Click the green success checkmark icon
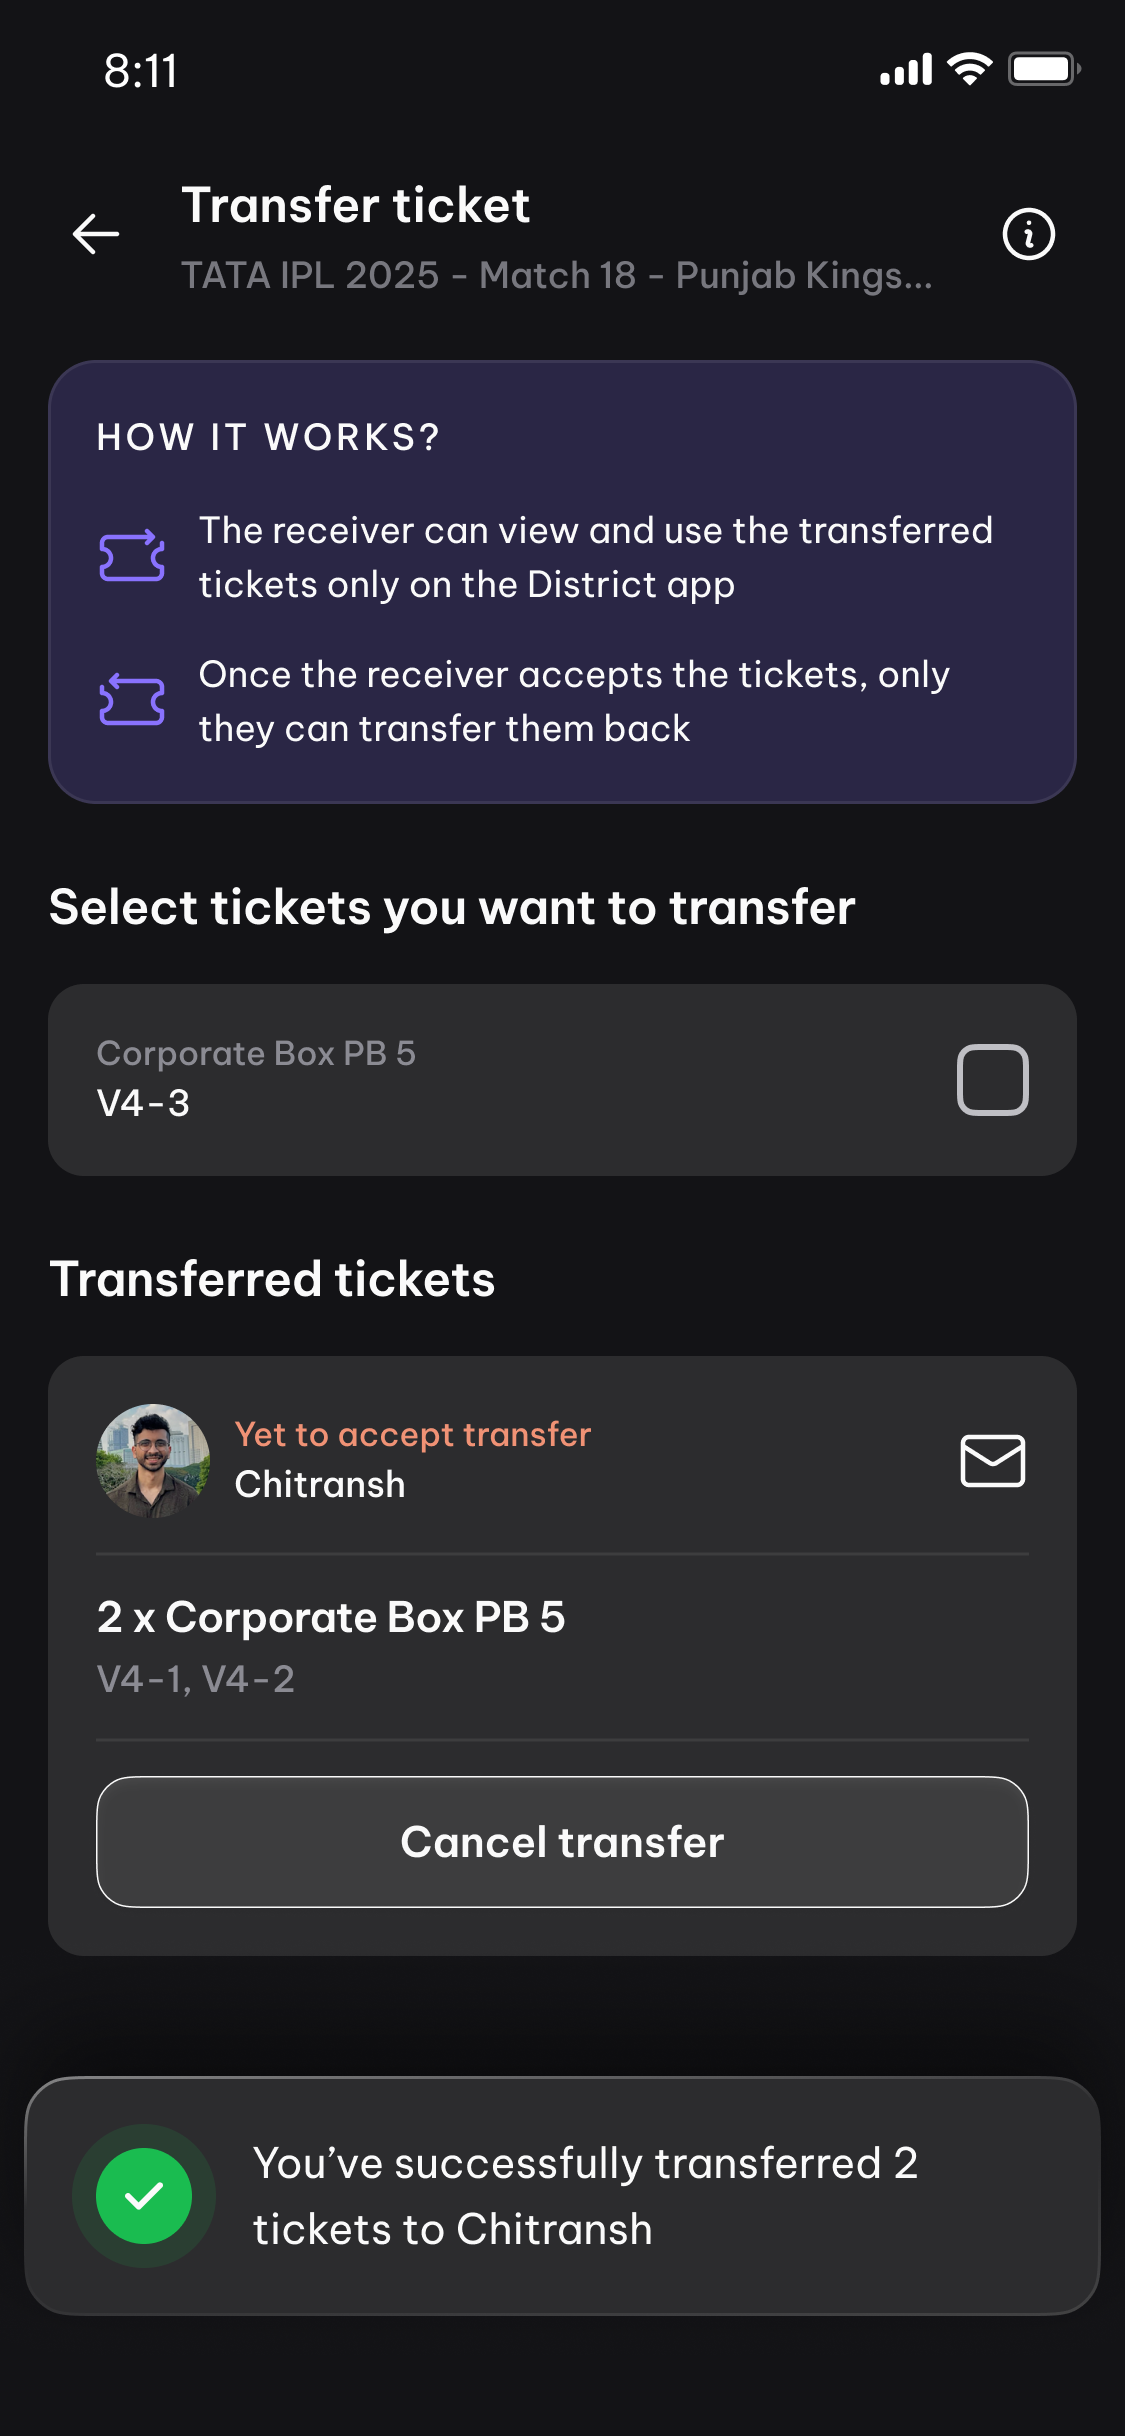1125x2436 pixels. (x=144, y=2196)
